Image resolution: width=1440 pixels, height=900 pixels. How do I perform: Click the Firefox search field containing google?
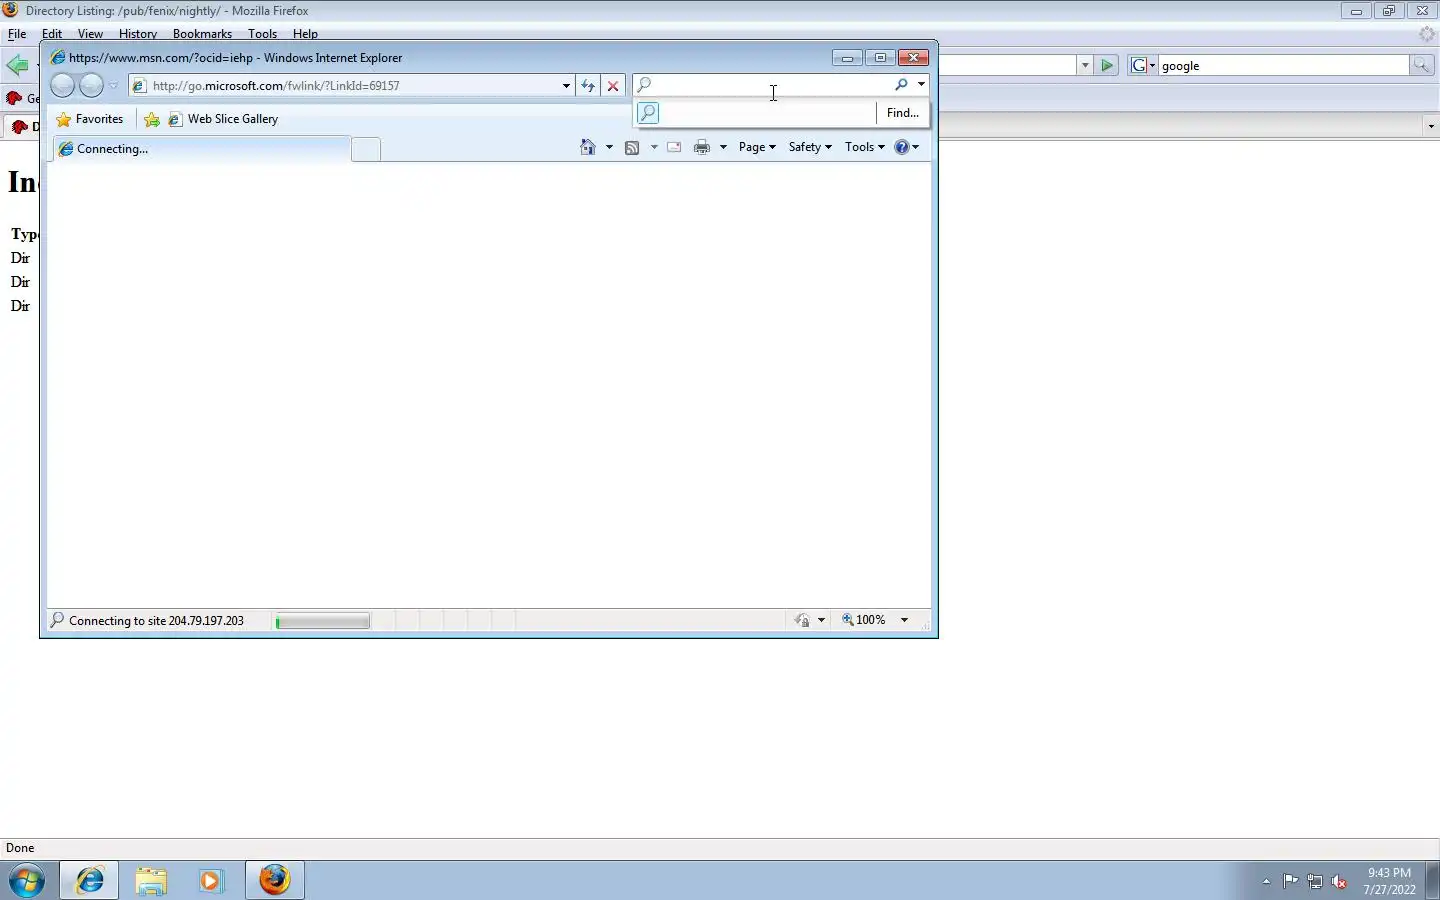coord(1283,65)
